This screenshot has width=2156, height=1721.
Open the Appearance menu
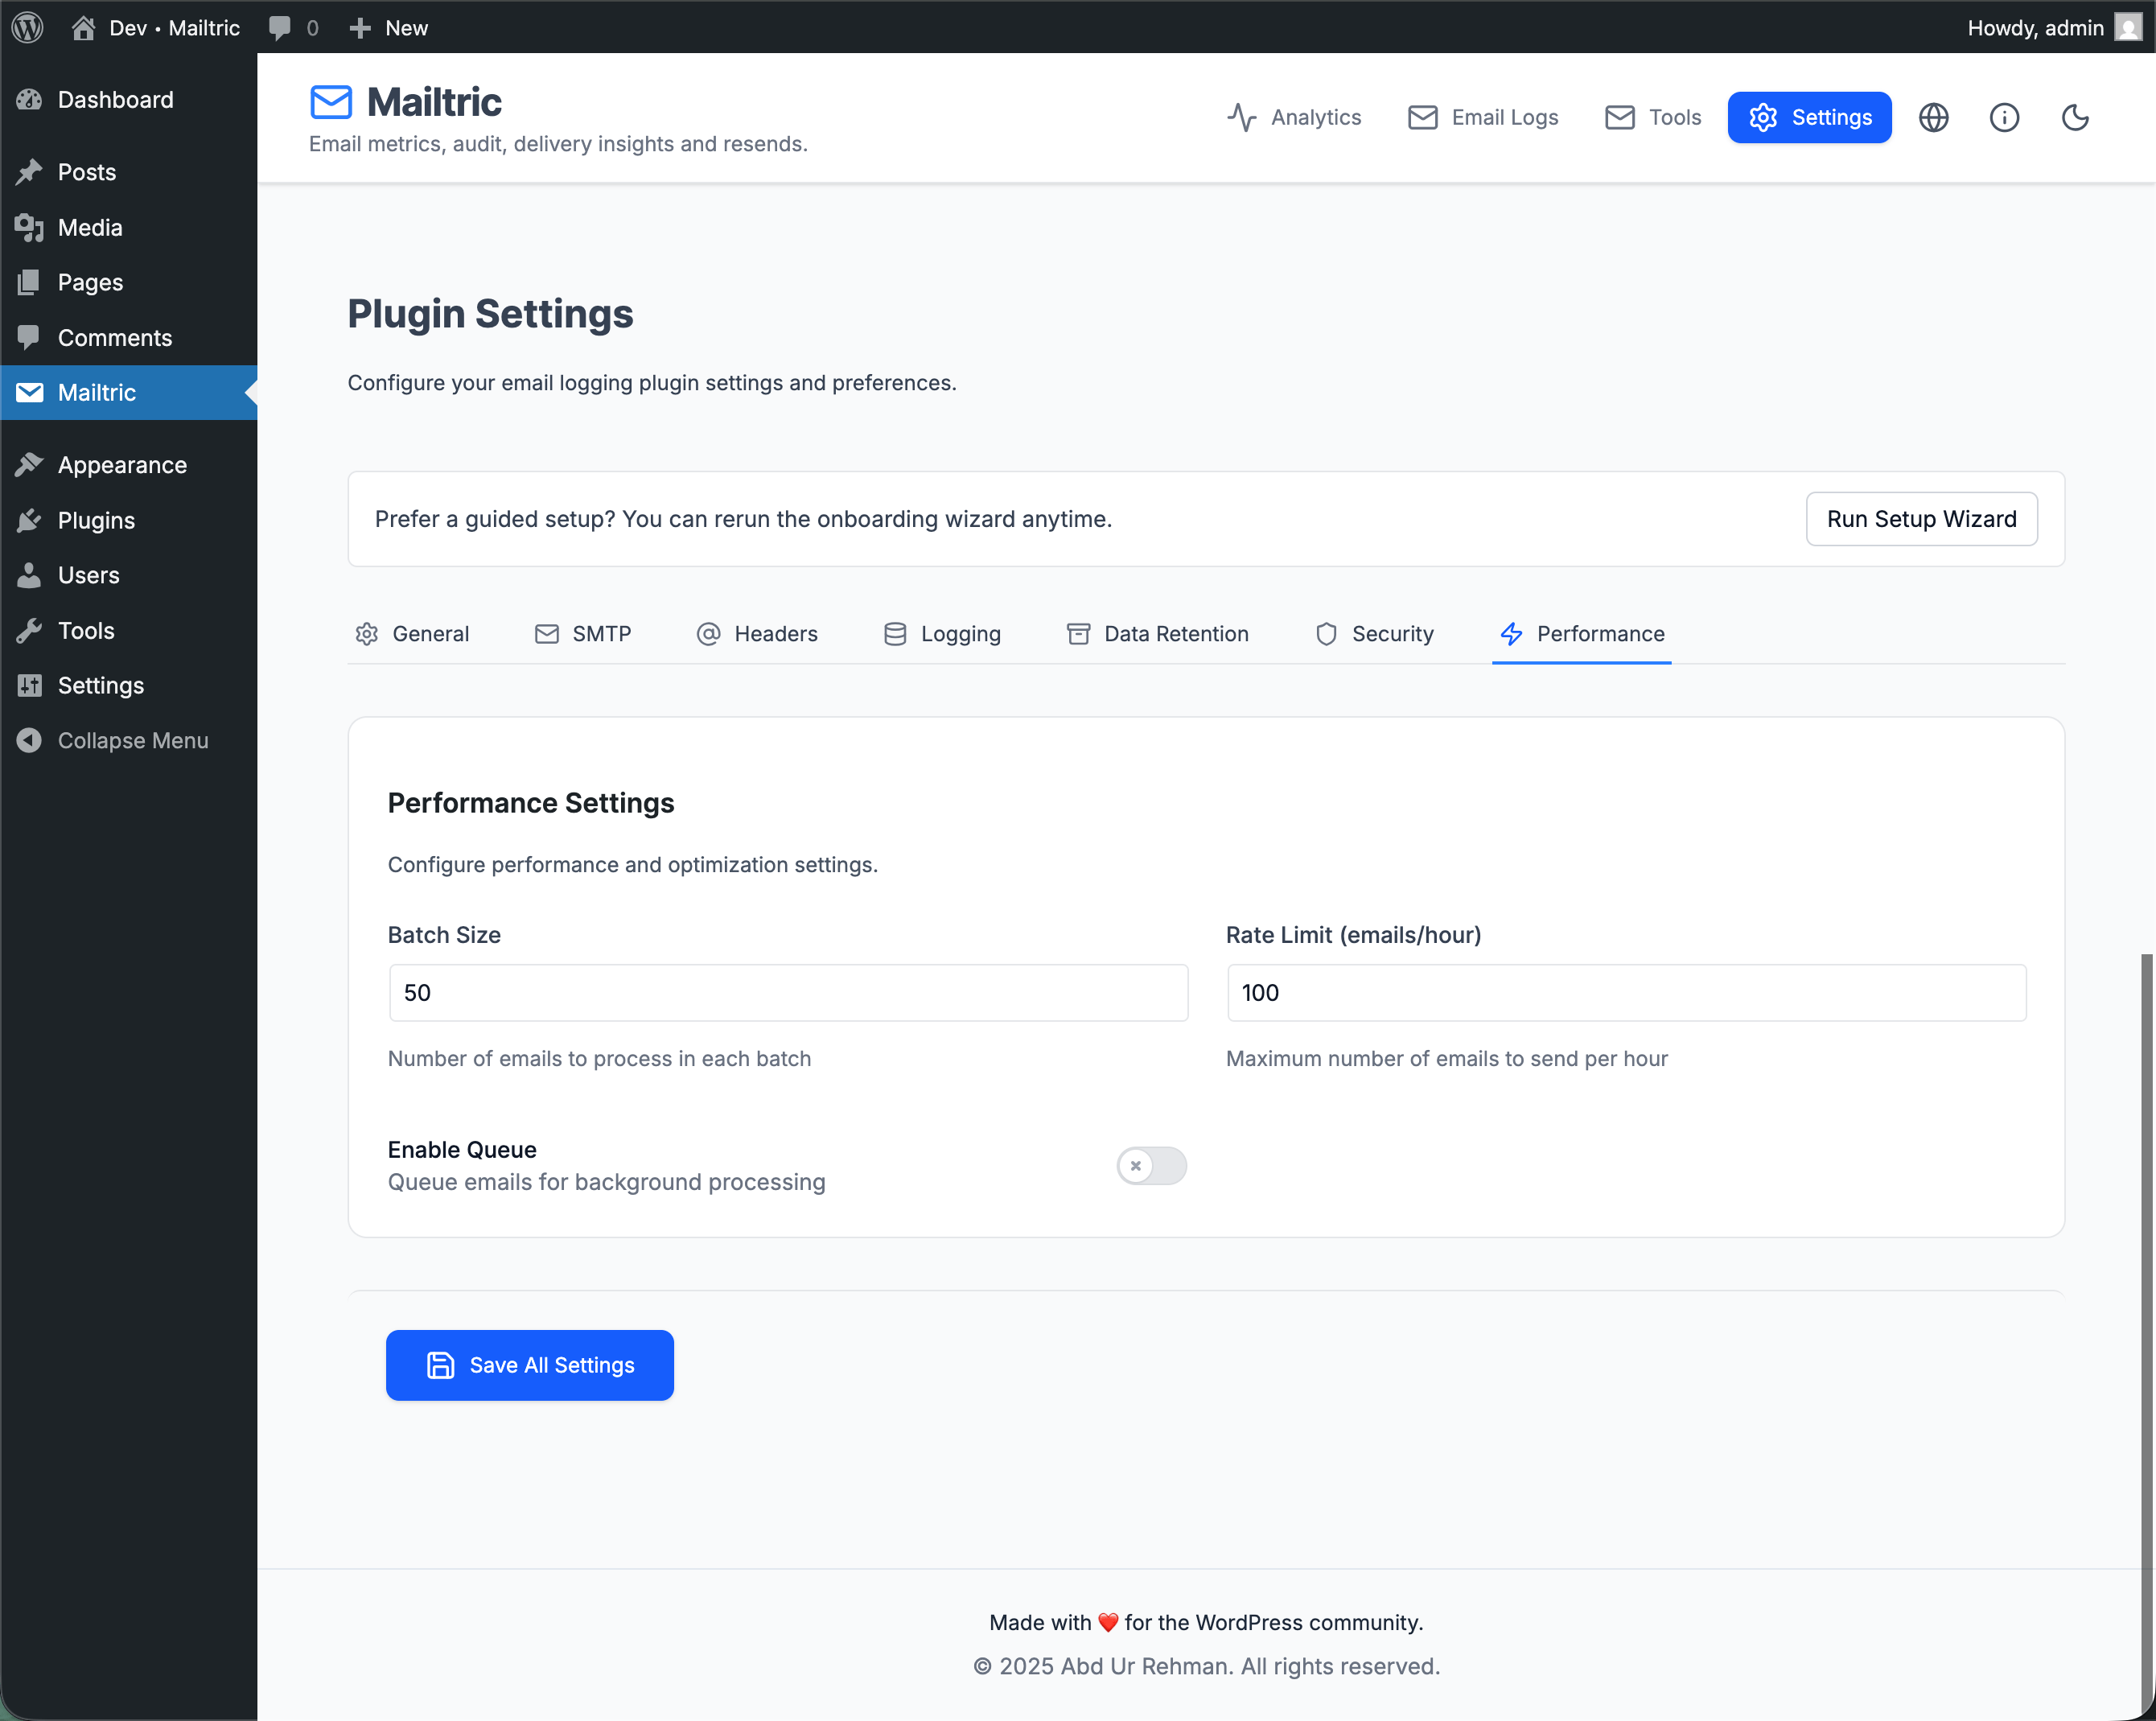point(122,464)
